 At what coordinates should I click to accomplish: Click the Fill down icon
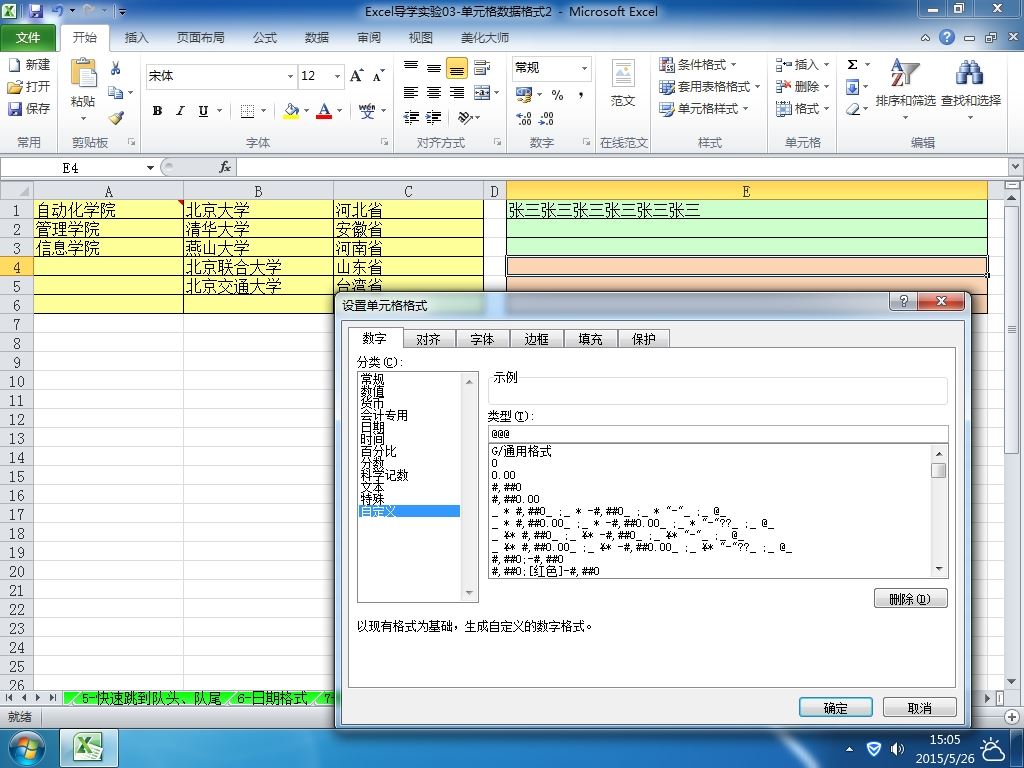coord(853,87)
